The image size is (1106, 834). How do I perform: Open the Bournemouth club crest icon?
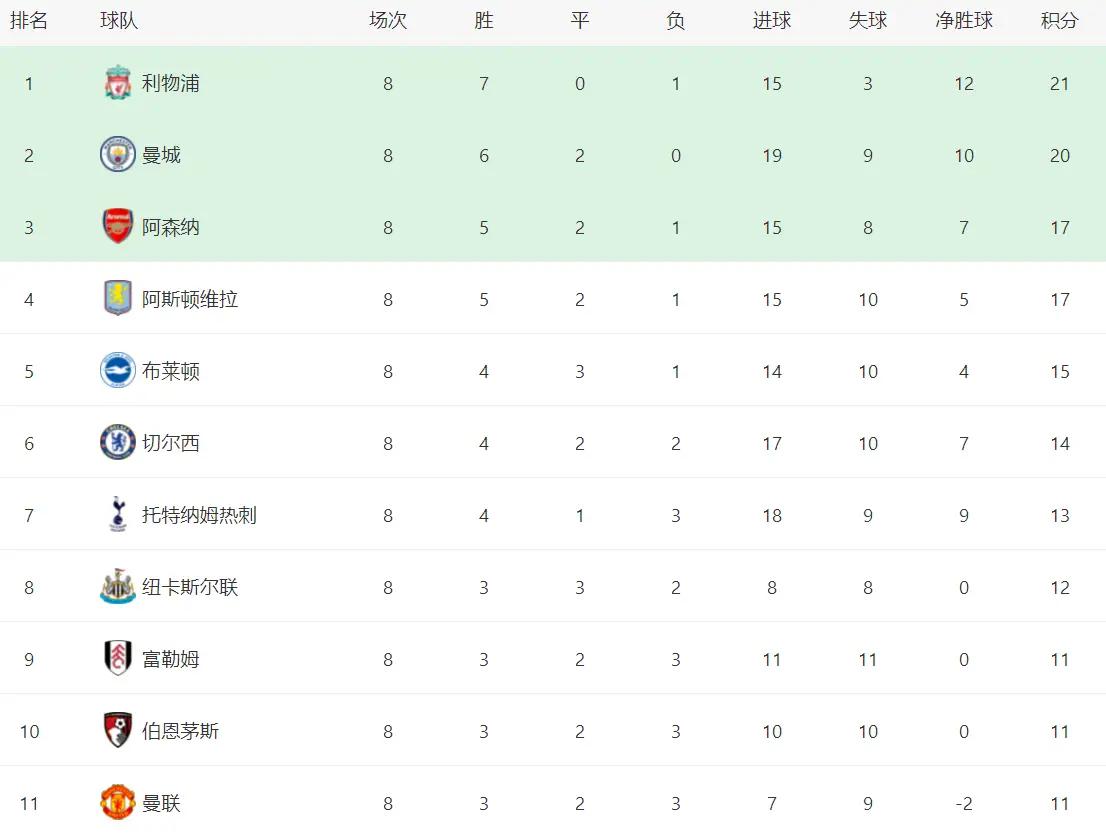(x=118, y=731)
